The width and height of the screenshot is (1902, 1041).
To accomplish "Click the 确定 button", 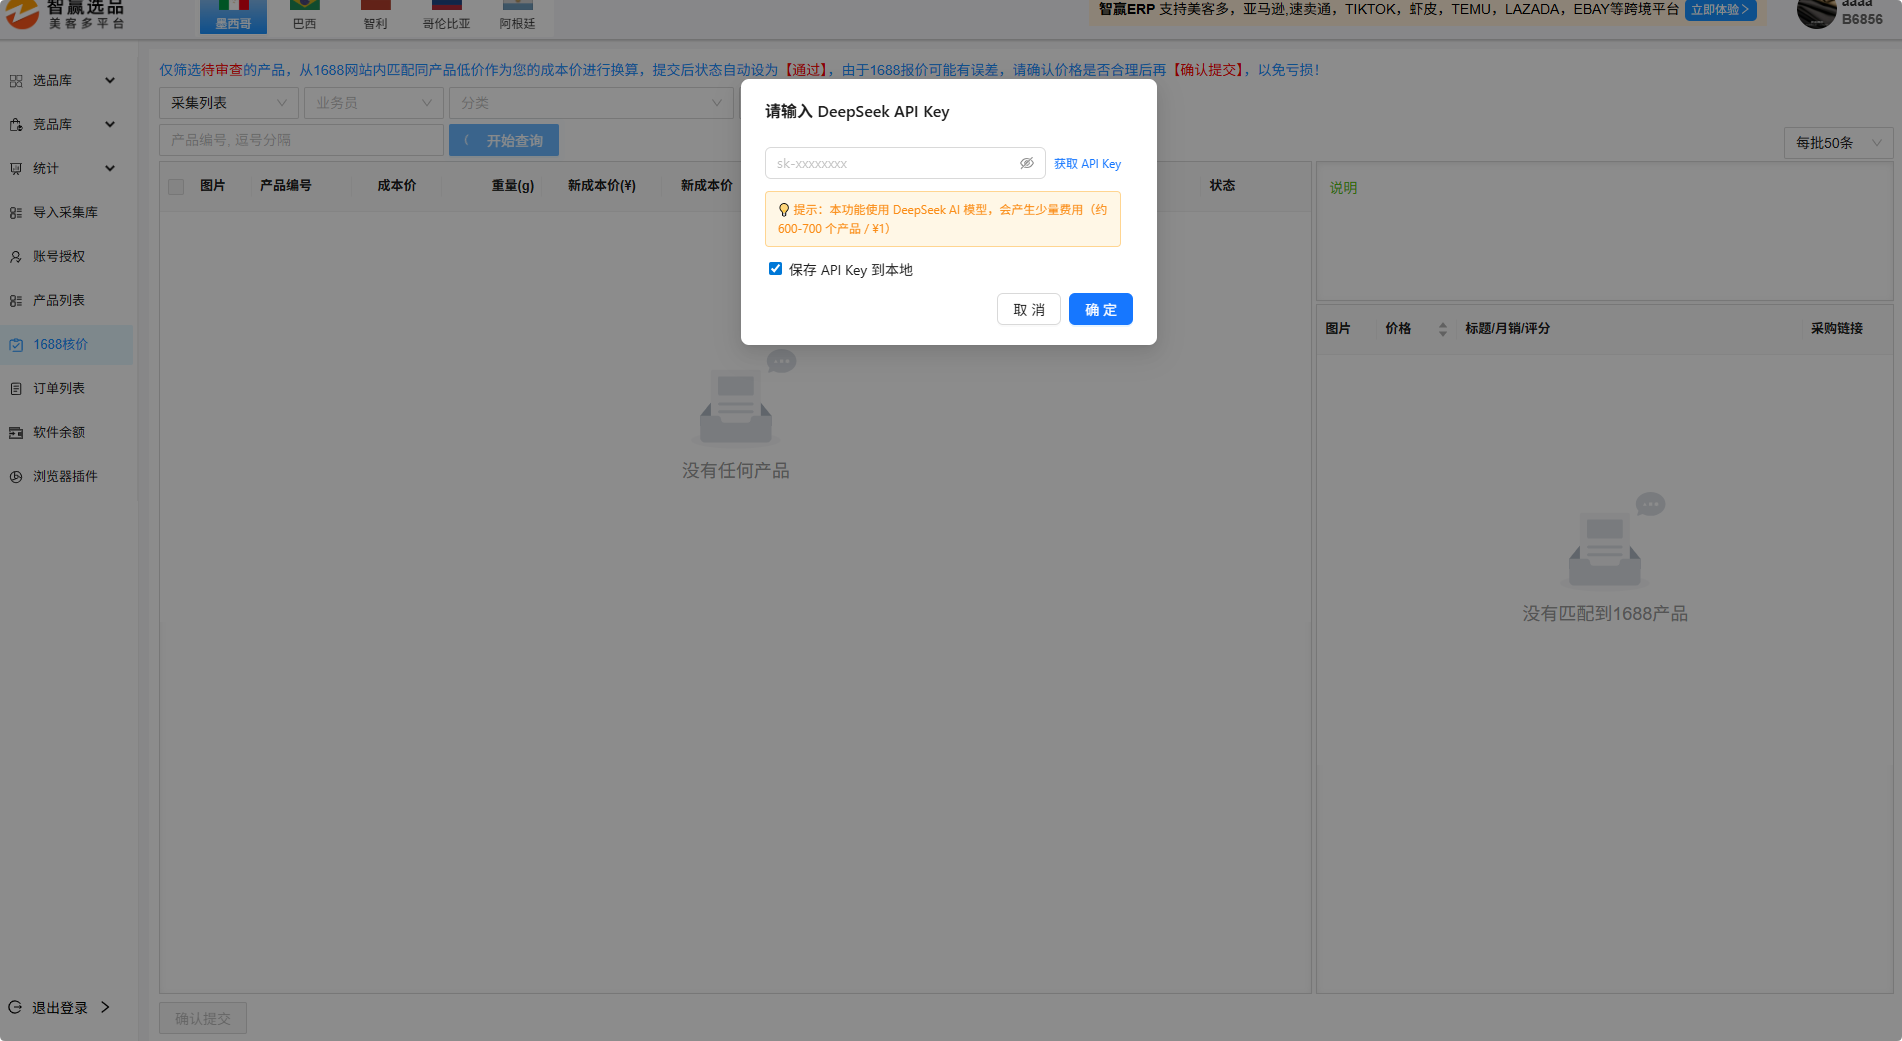I will tap(1101, 310).
